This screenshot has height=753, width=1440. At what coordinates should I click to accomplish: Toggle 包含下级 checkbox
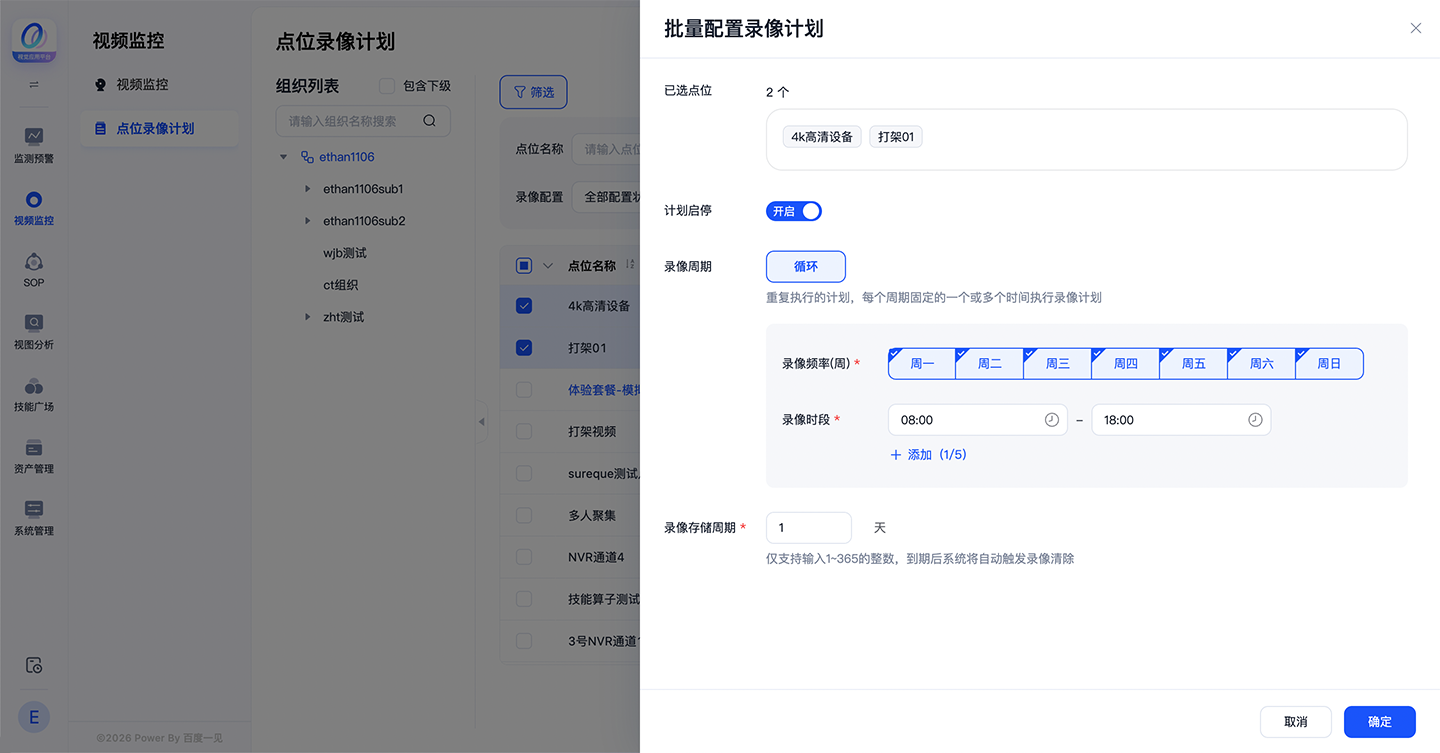387,86
